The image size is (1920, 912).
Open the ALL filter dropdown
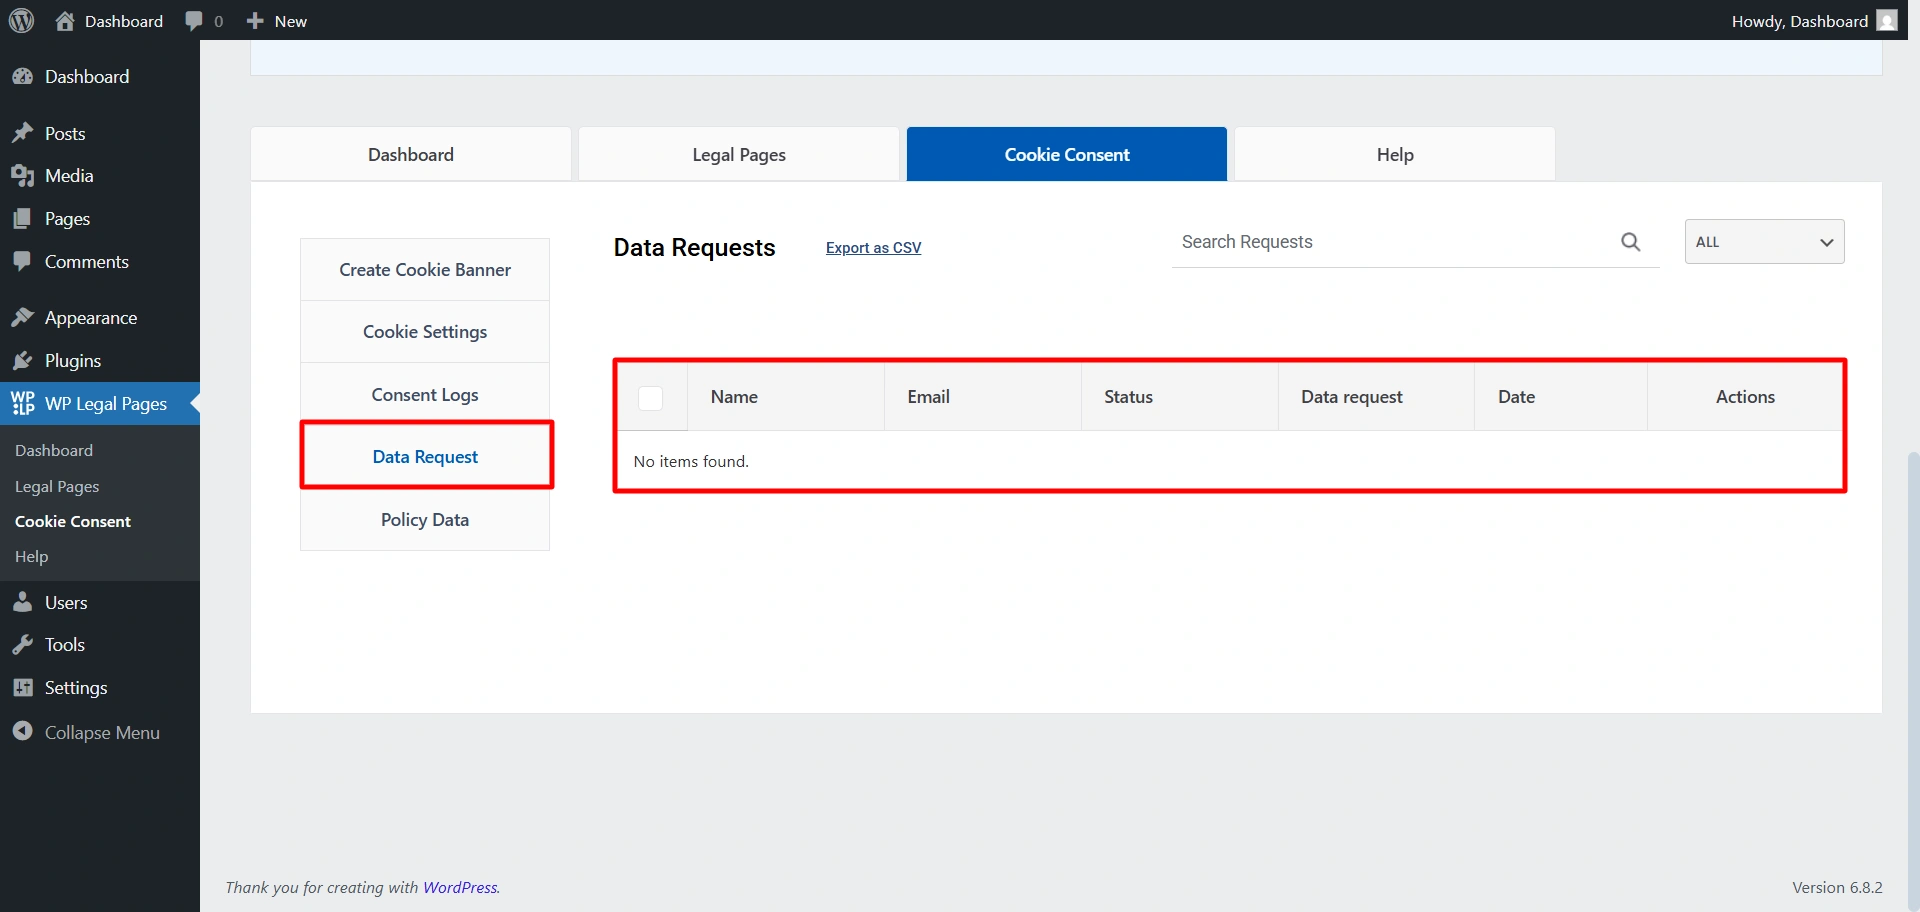click(x=1763, y=241)
